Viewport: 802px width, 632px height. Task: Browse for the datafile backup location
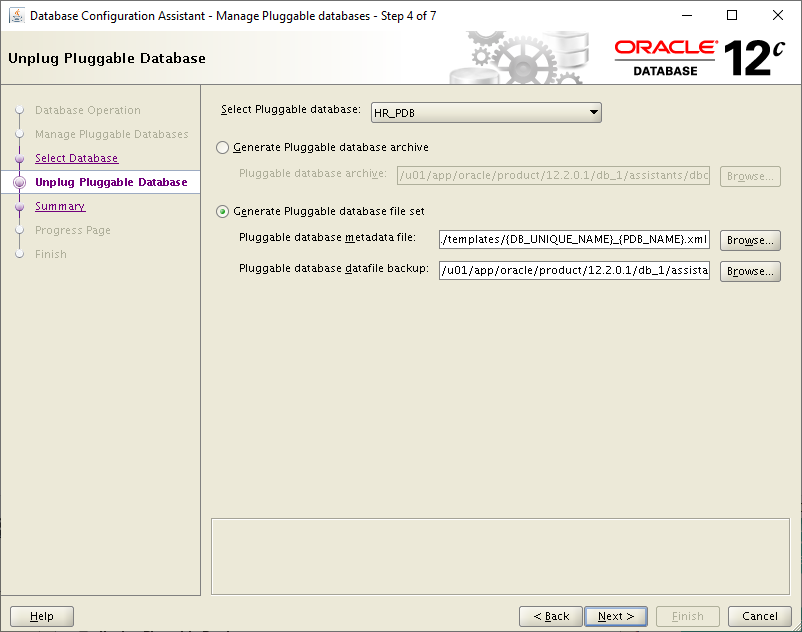pos(750,272)
